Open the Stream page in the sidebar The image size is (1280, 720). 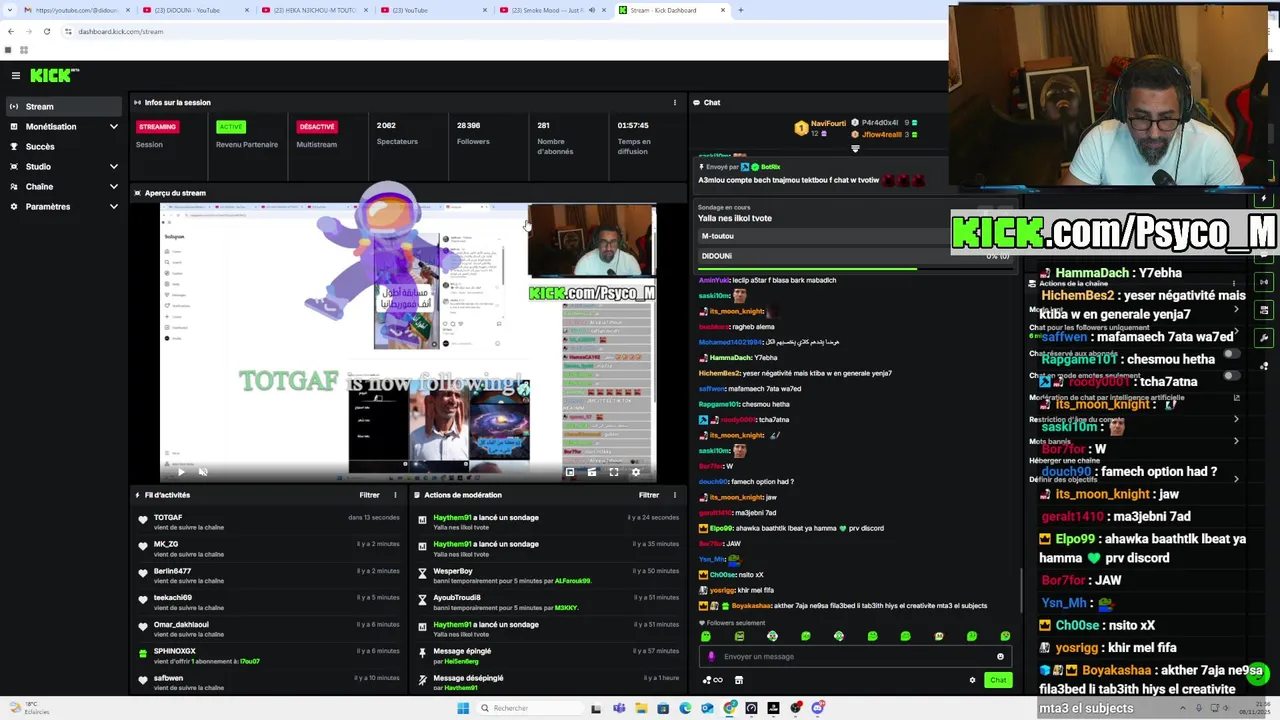(62, 106)
